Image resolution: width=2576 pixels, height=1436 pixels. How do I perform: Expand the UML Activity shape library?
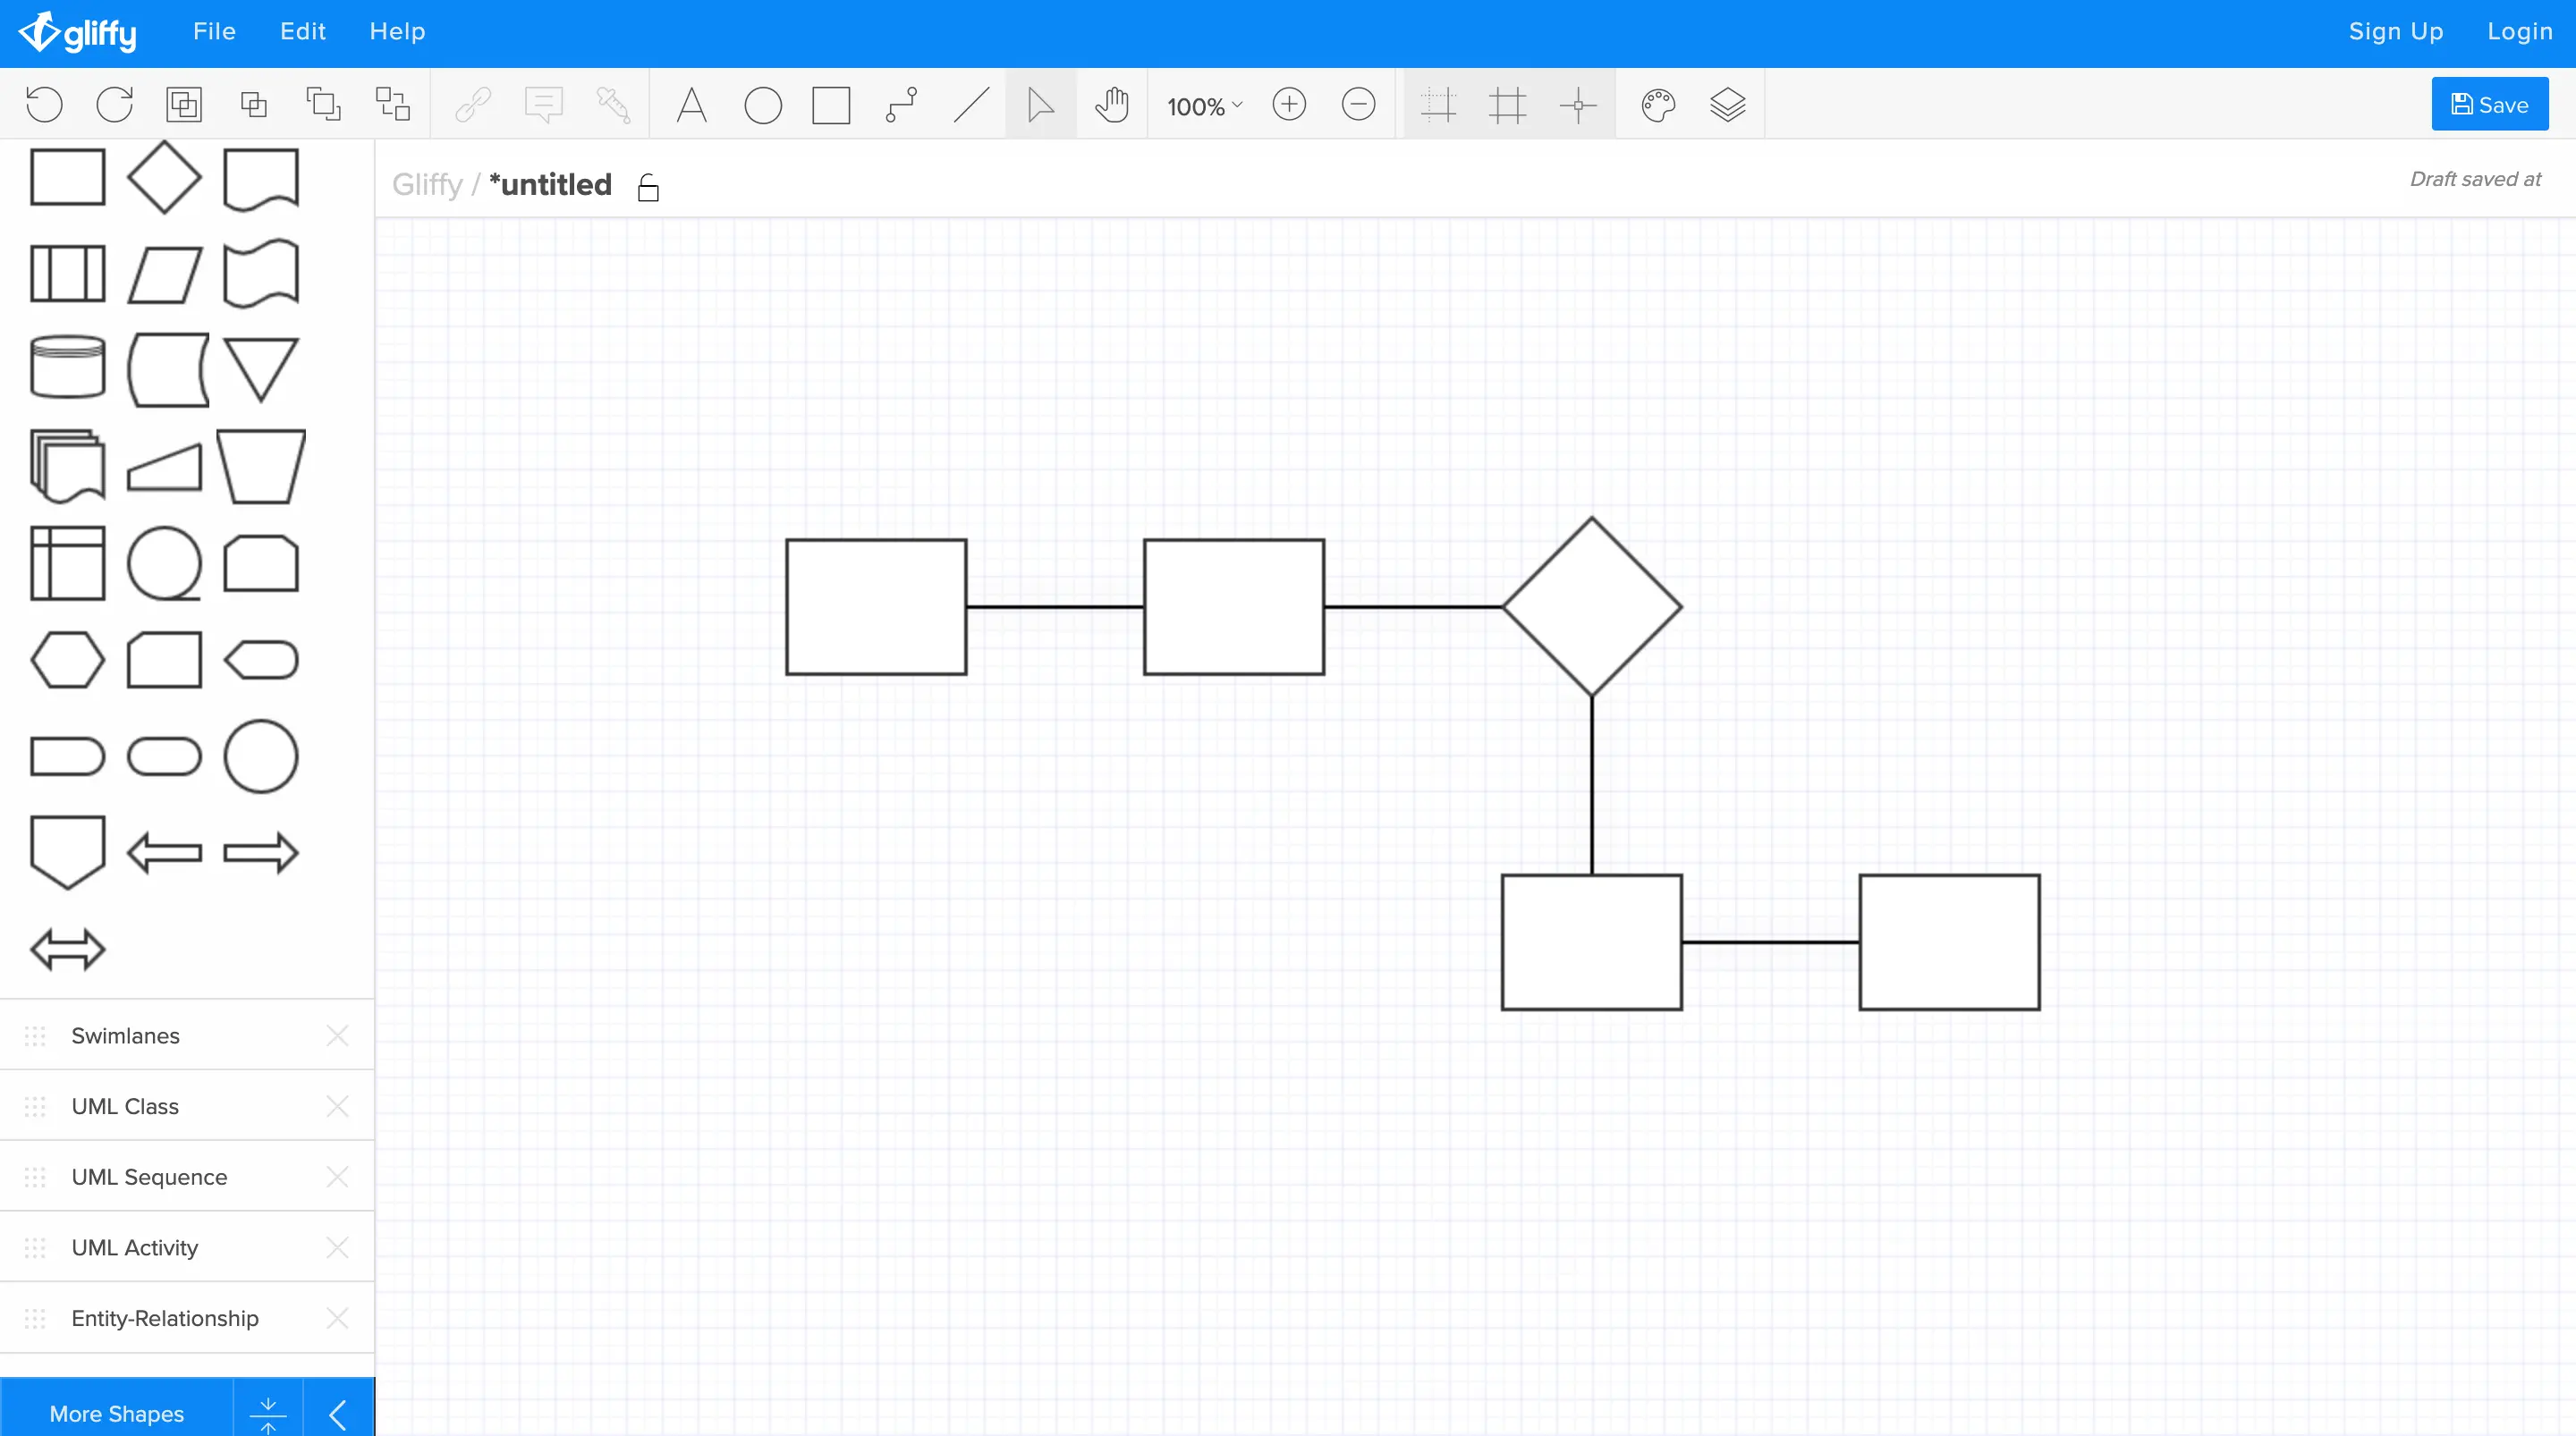(x=134, y=1248)
